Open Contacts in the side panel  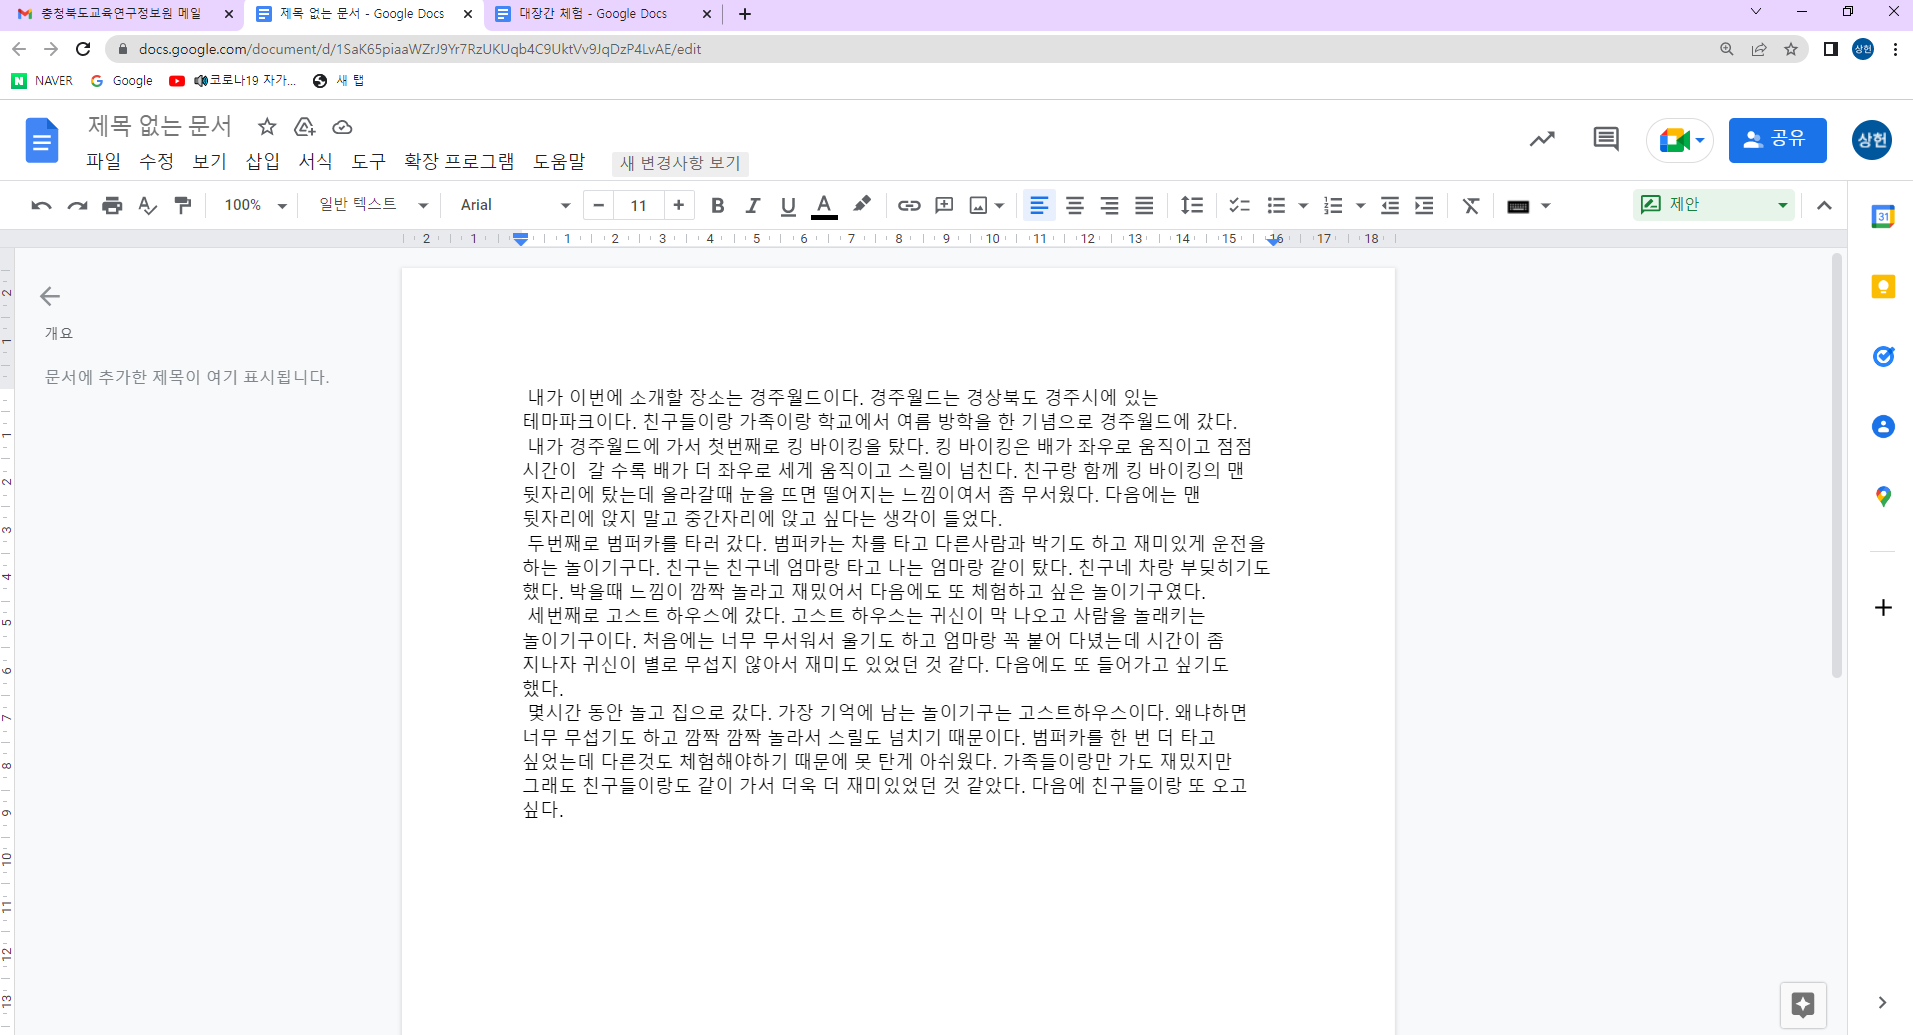tap(1883, 427)
